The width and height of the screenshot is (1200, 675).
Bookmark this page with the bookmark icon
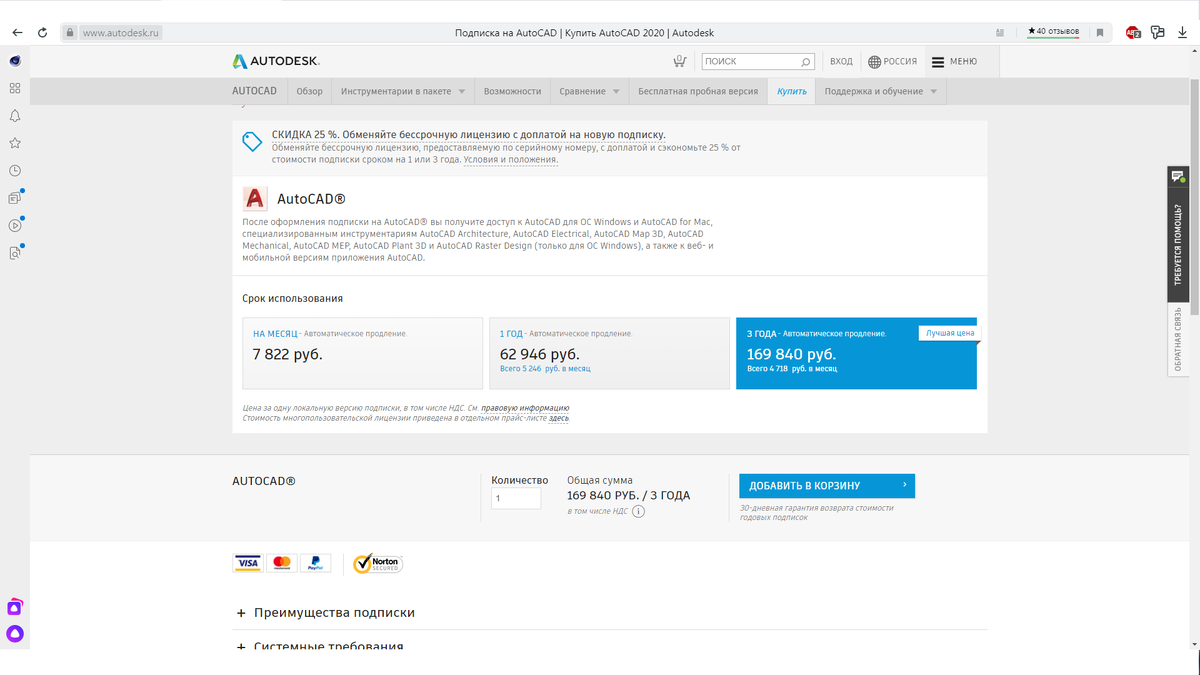point(1100,32)
